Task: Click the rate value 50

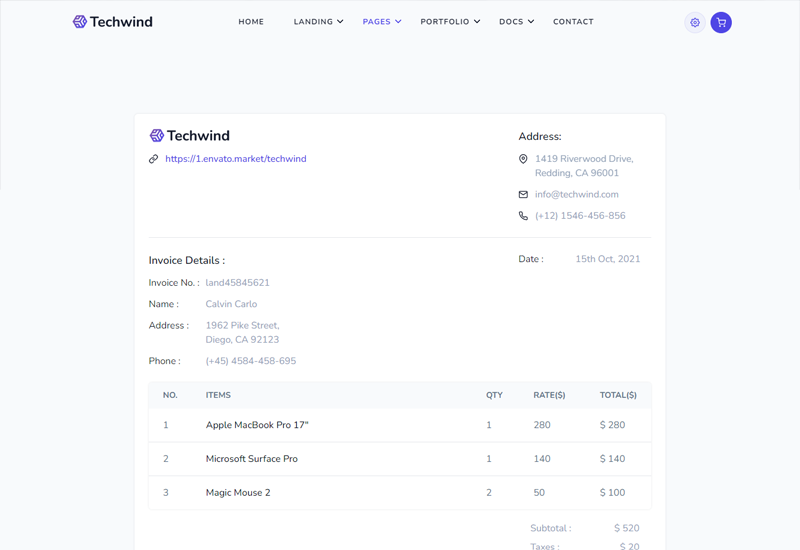Action: tap(539, 493)
